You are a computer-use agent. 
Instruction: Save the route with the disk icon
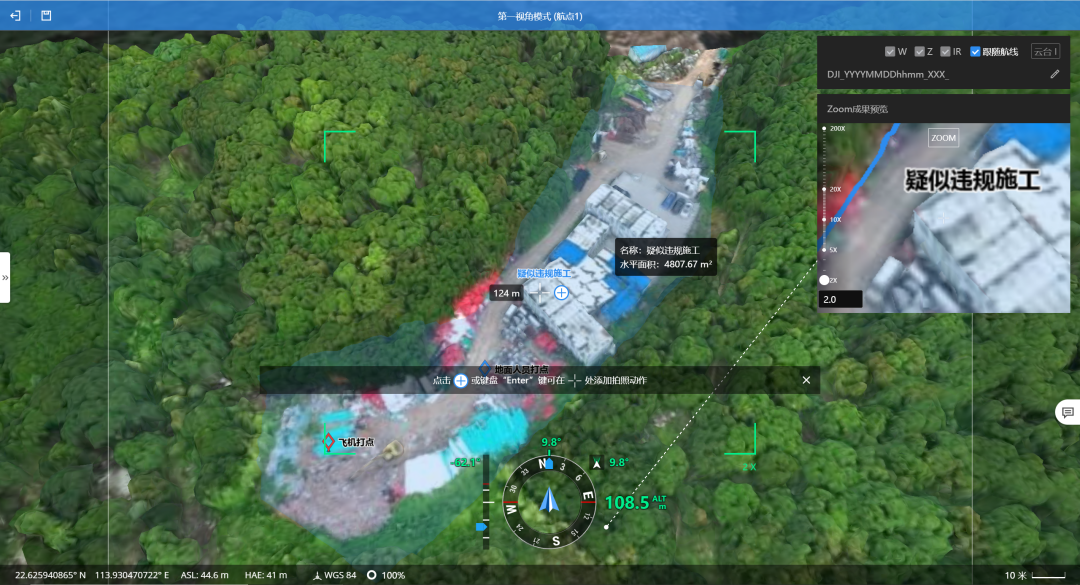click(x=47, y=16)
